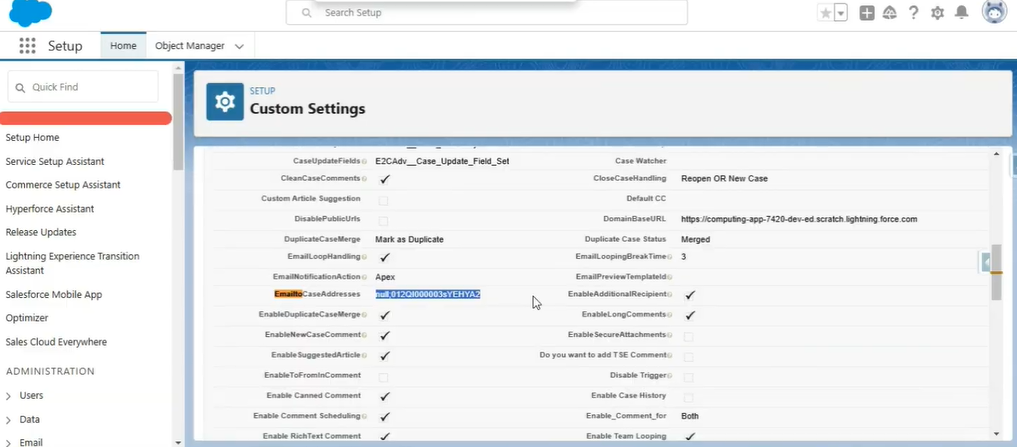Open the user profile avatar
Image resolution: width=1017 pixels, height=447 pixels.
(994, 12)
